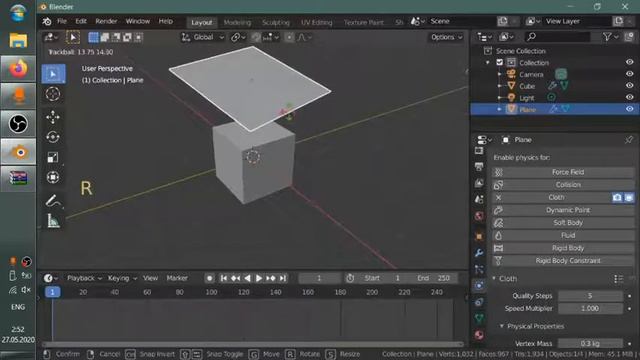Image resolution: width=640 pixels, height=360 pixels.
Task: Expand the Cube item in outliner
Action: coord(500,86)
